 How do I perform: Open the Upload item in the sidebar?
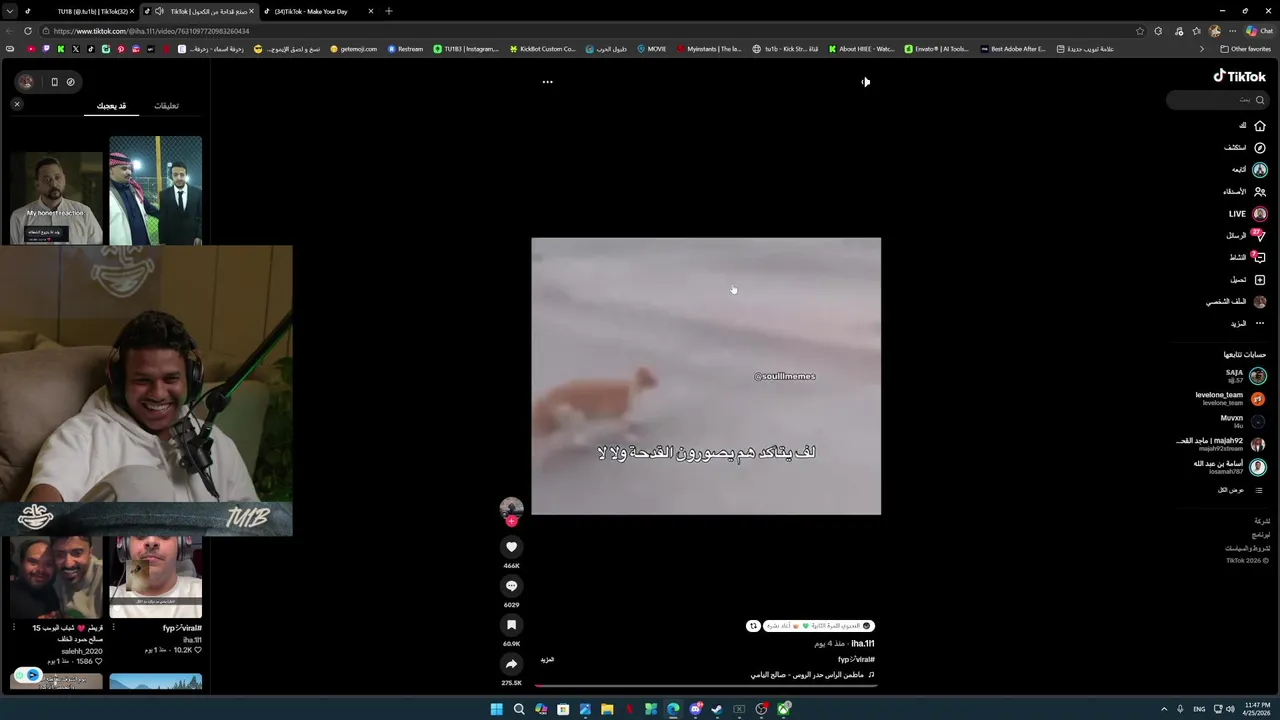(x=1248, y=280)
